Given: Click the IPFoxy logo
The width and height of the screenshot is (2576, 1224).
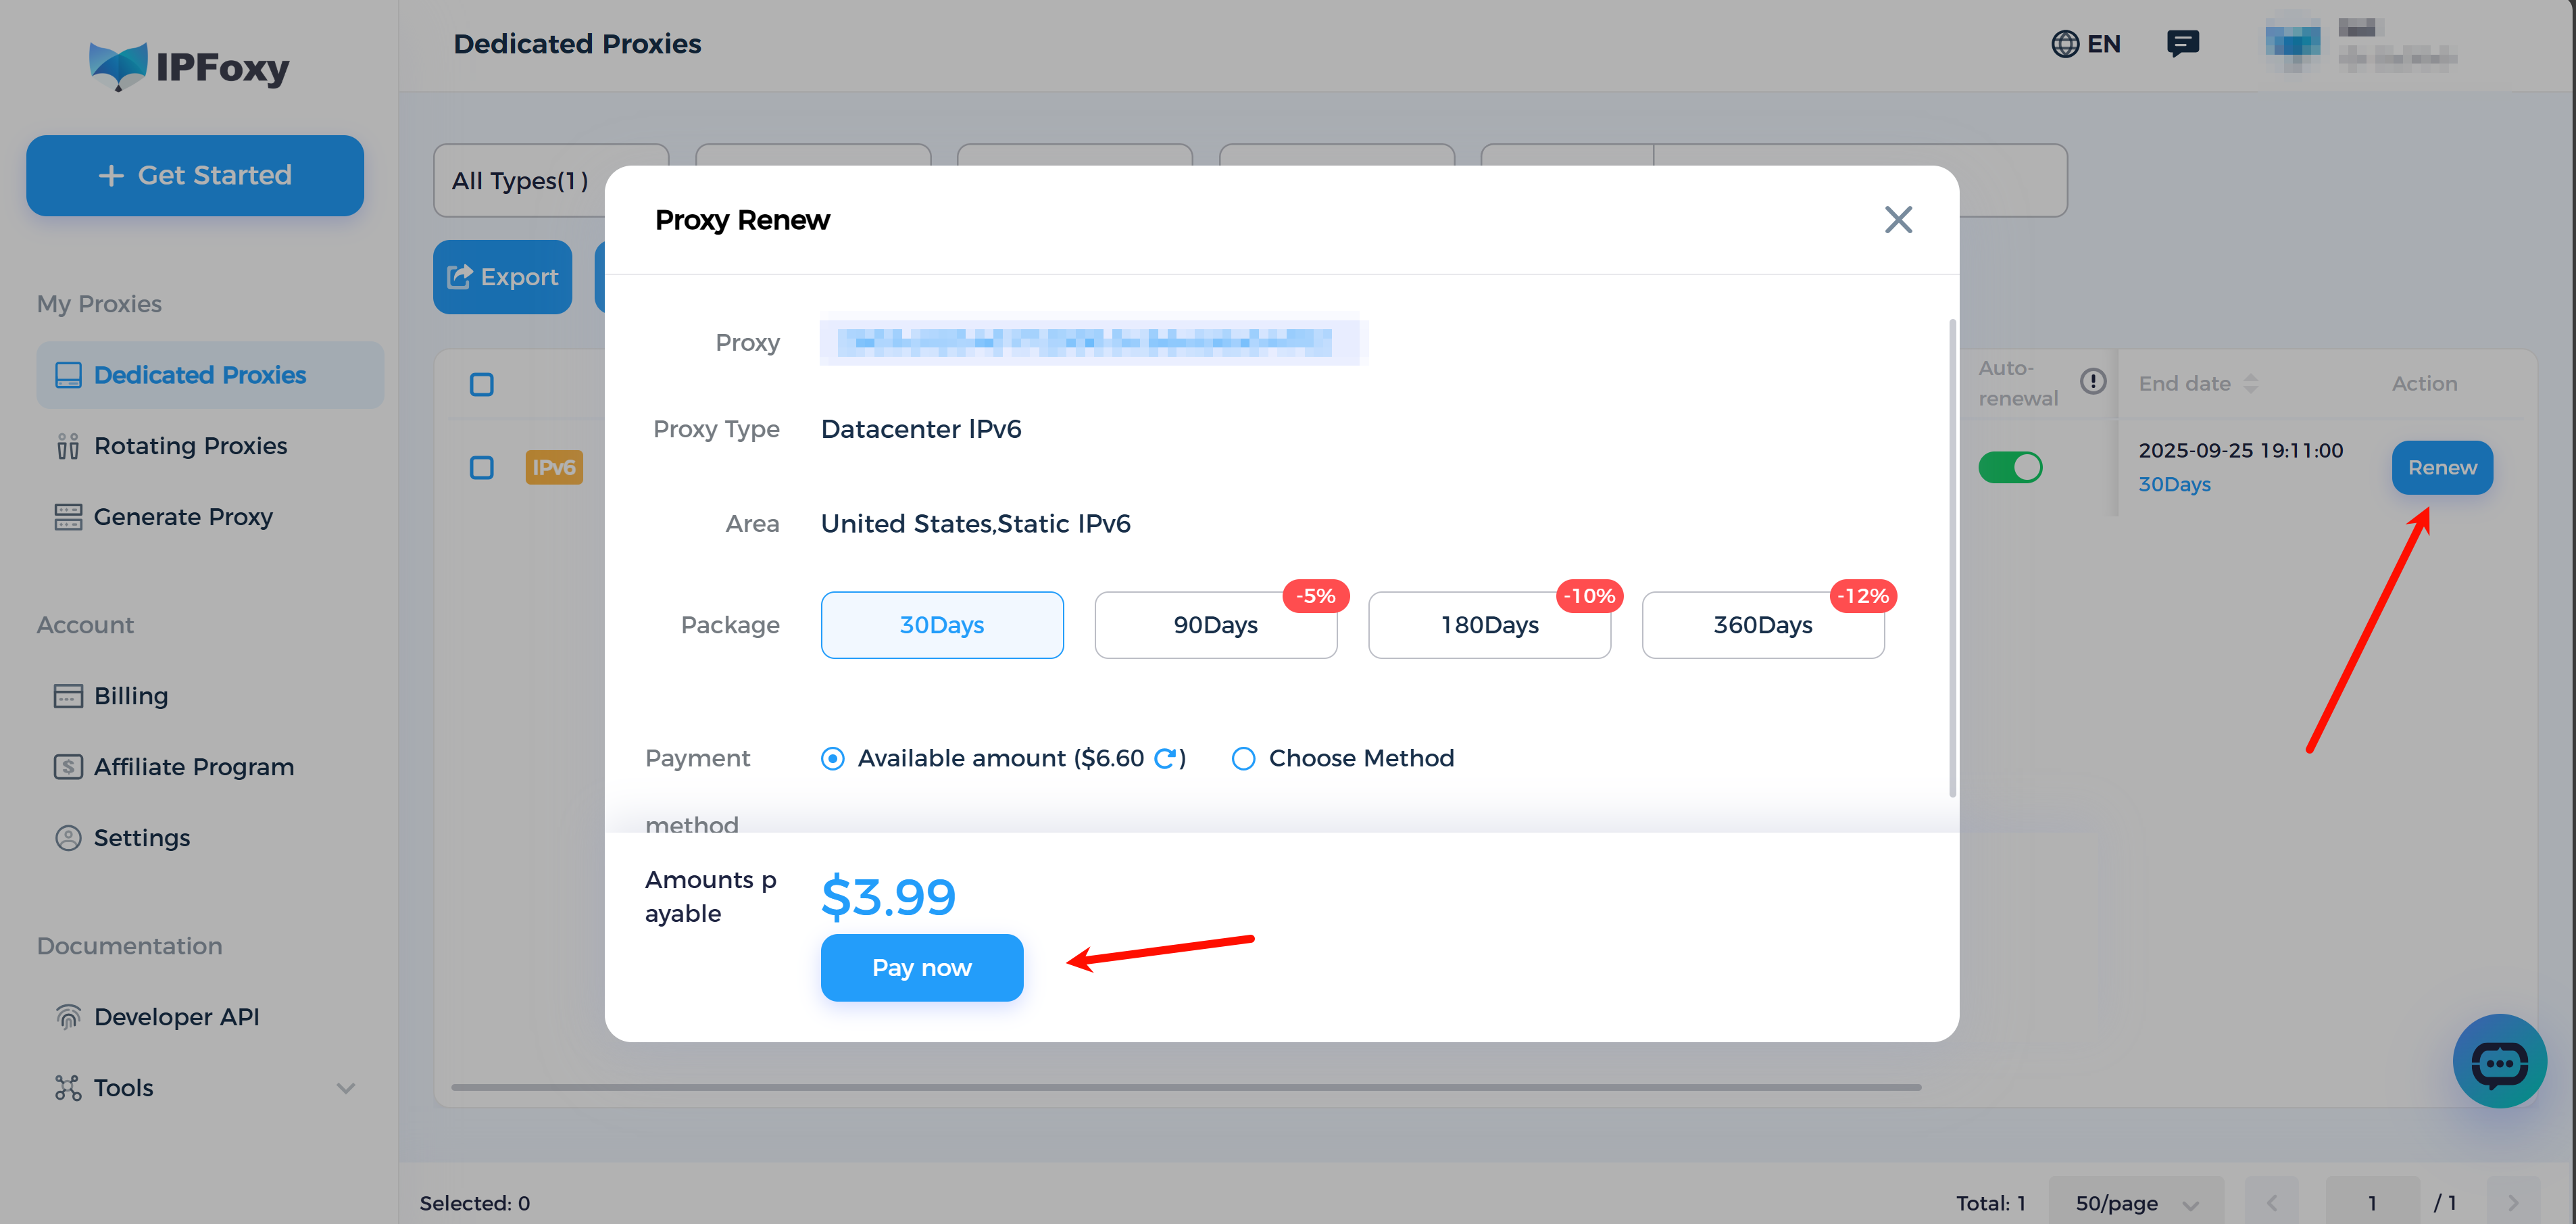Looking at the screenshot, I should coord(189,66).
